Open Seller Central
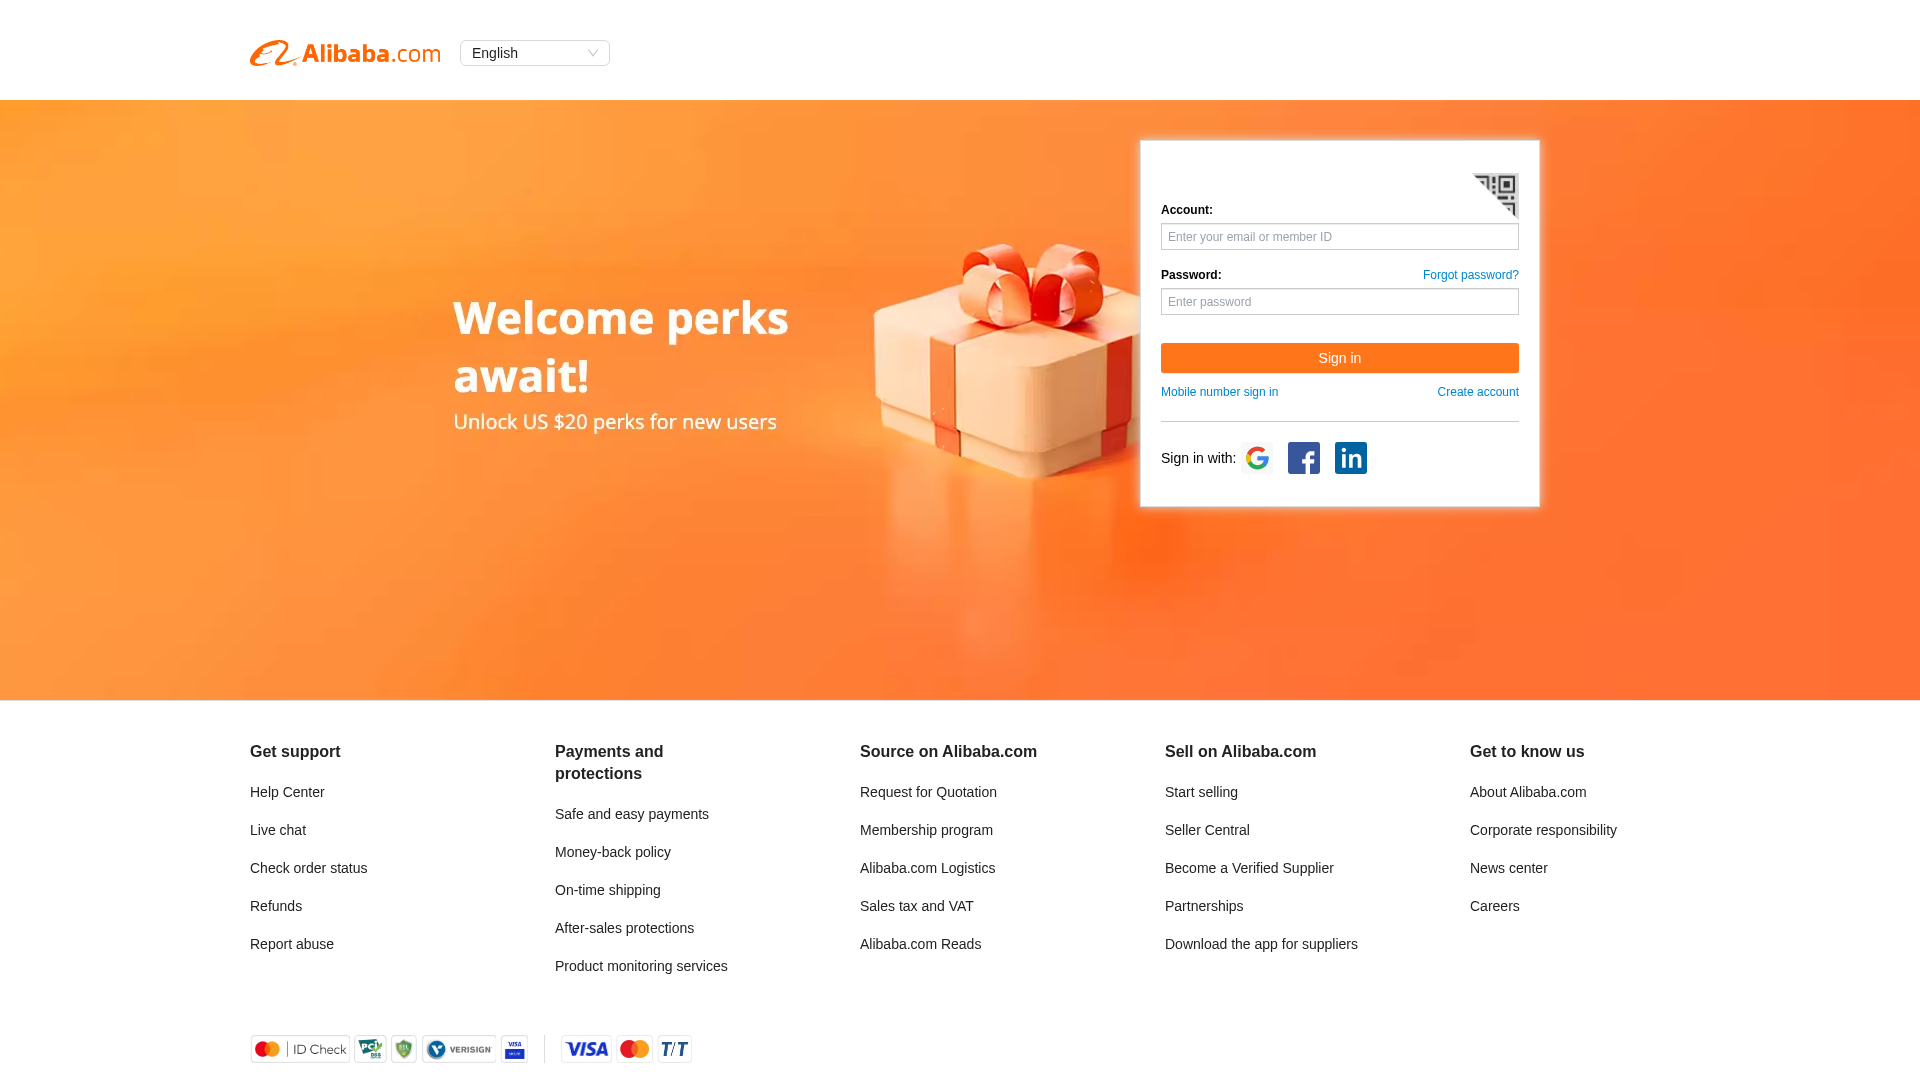This screenshot has height=1080, width=1920. [1207, 830]
